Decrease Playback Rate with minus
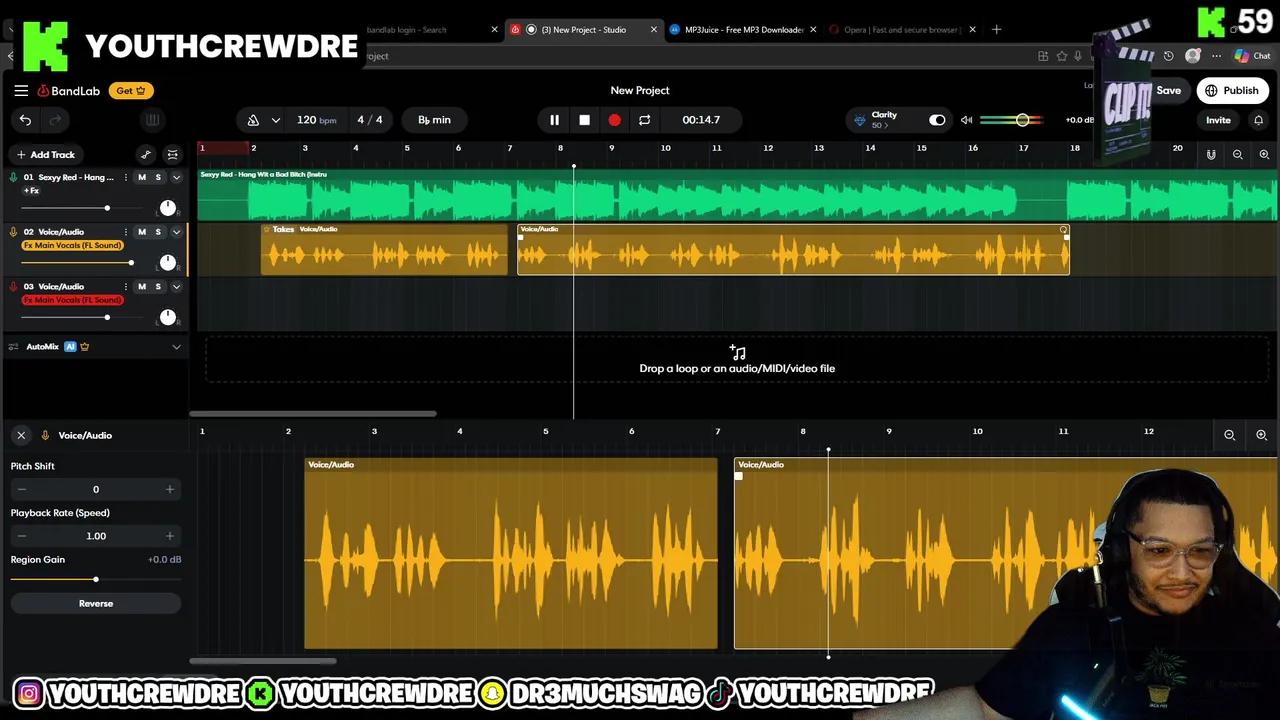The image size is (1280, 720). (x=22, y=536)
